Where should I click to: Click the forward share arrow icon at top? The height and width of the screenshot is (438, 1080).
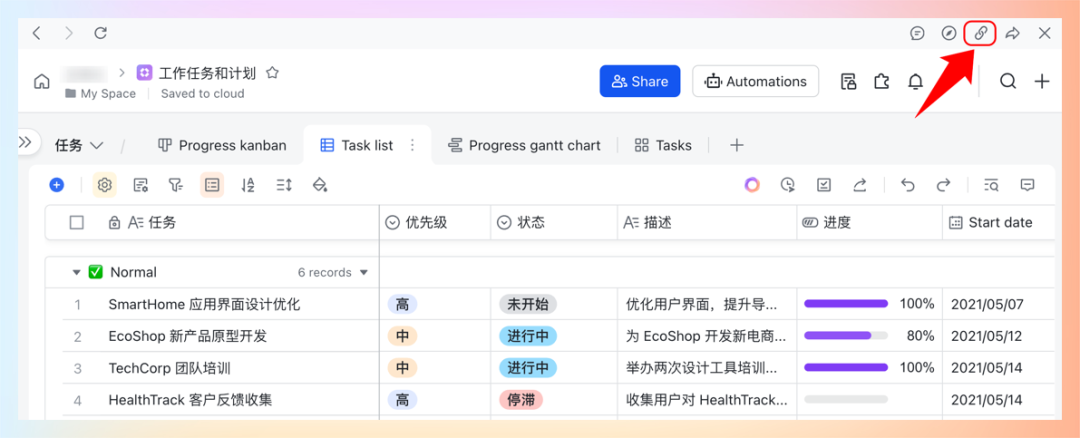click(x=1012, y=33)
